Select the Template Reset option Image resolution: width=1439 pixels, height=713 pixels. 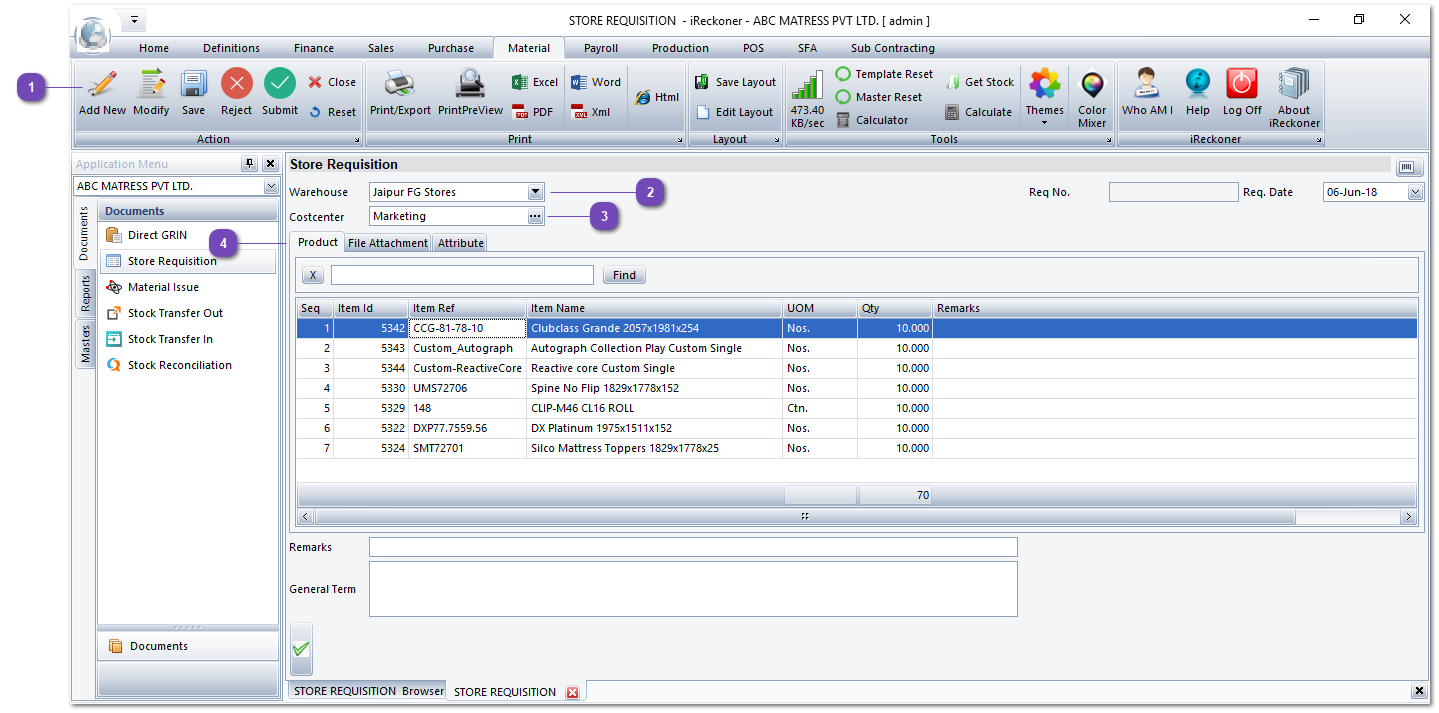(885, 73)
